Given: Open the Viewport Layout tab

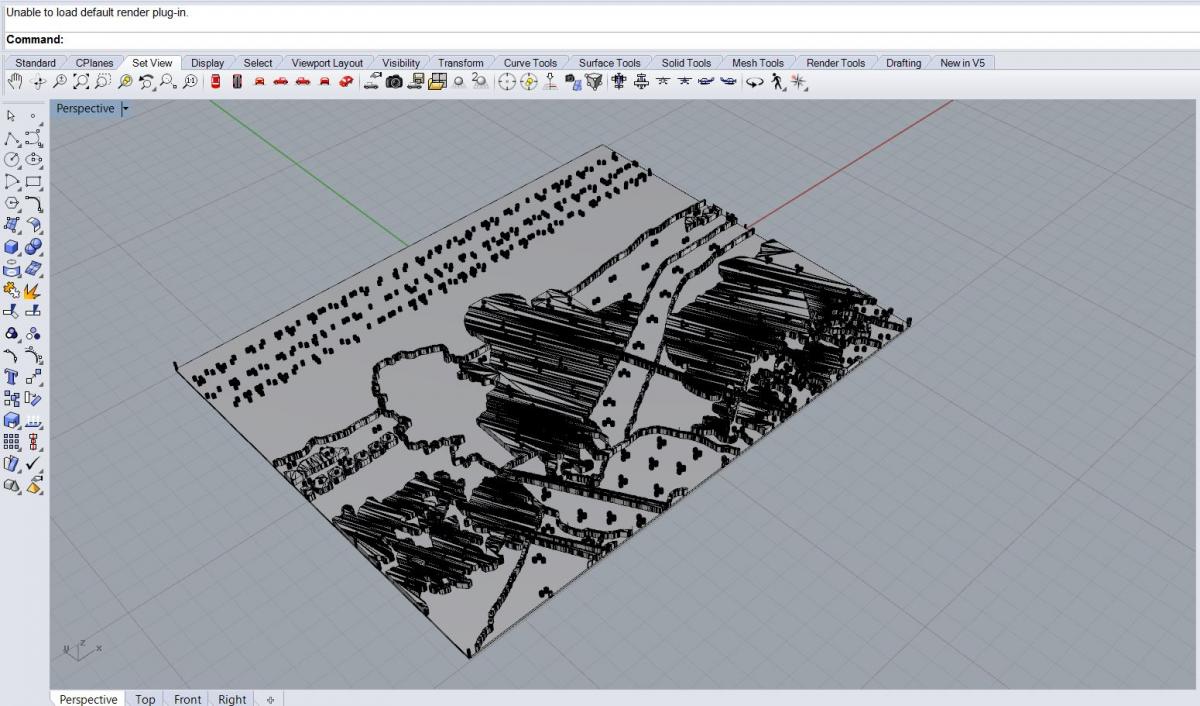Looking at the screenshot, I should [x=328, y=63].
